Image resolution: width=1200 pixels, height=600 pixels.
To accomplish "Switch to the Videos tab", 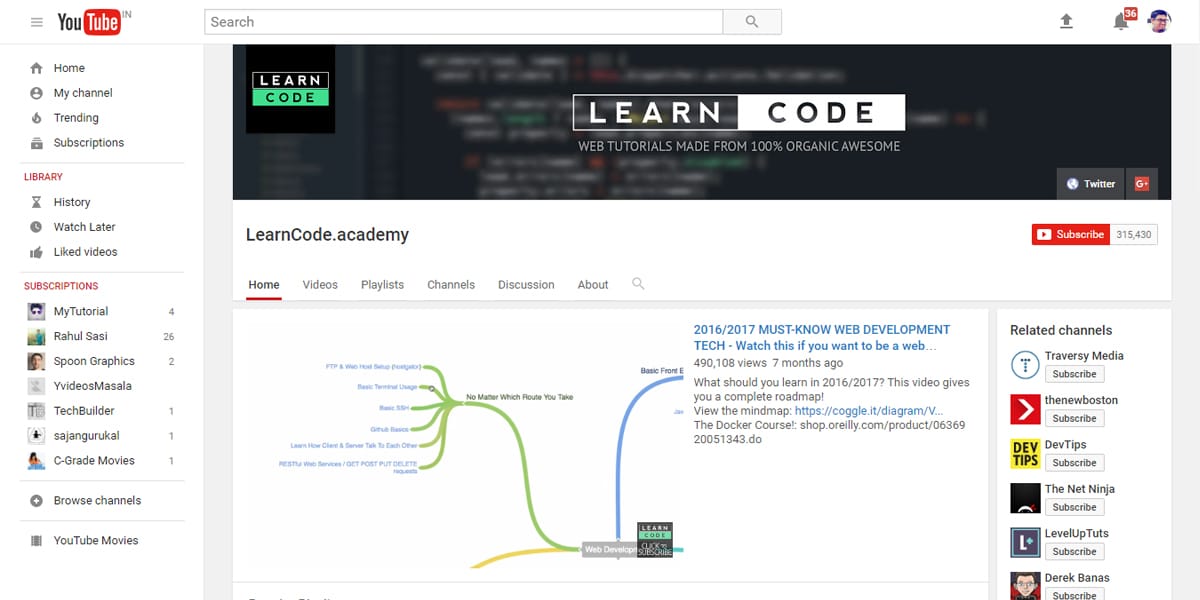I will (320, 285).
